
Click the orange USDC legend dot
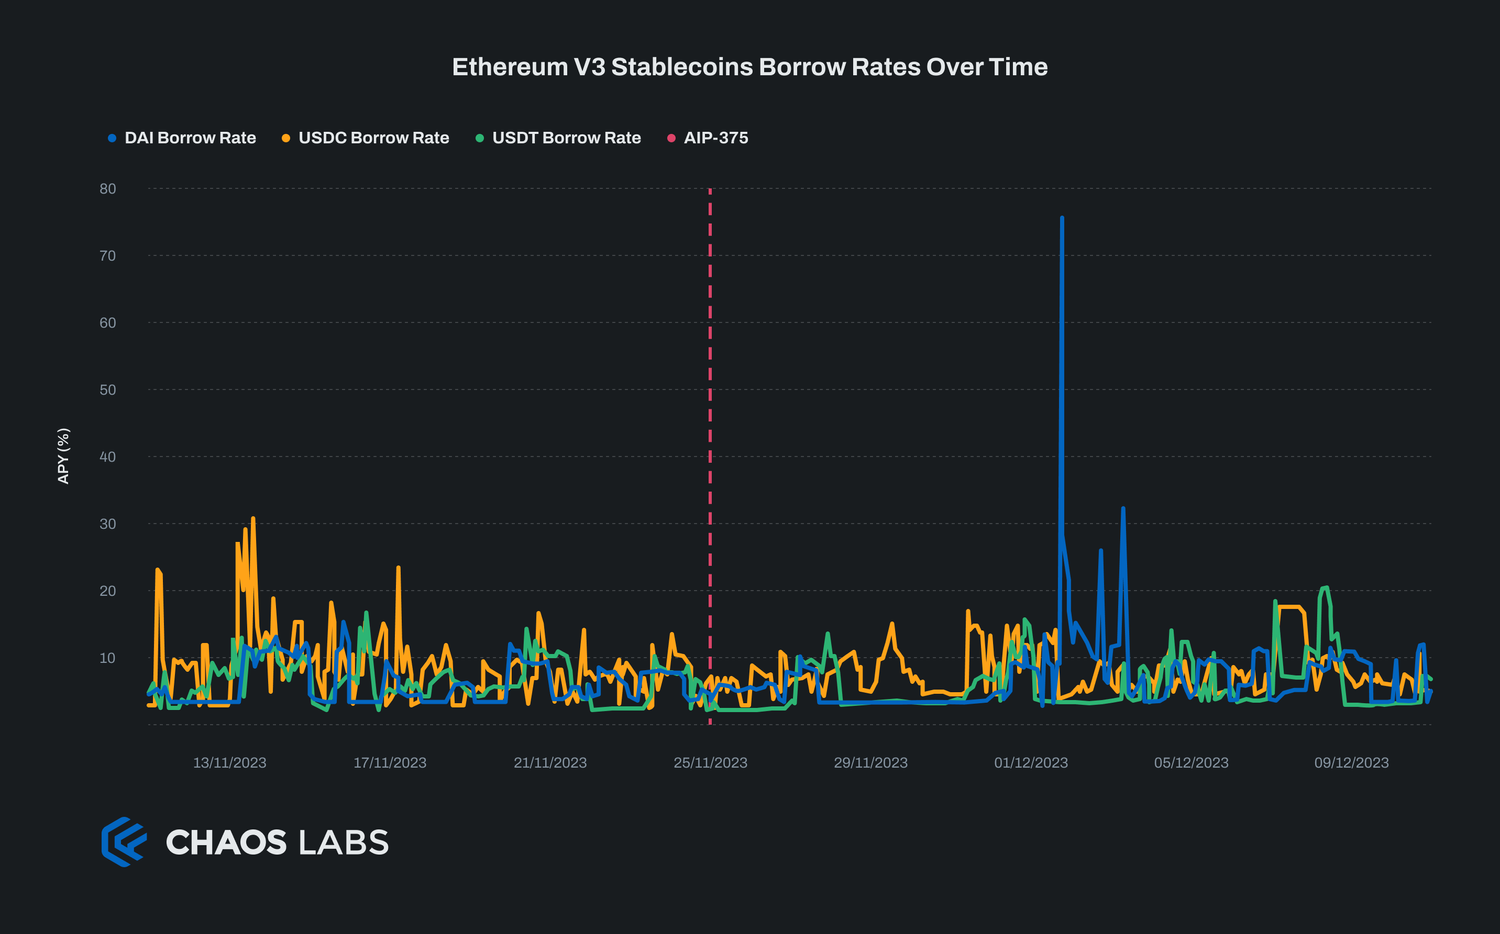pyautogui.click(x=286, y=138)
